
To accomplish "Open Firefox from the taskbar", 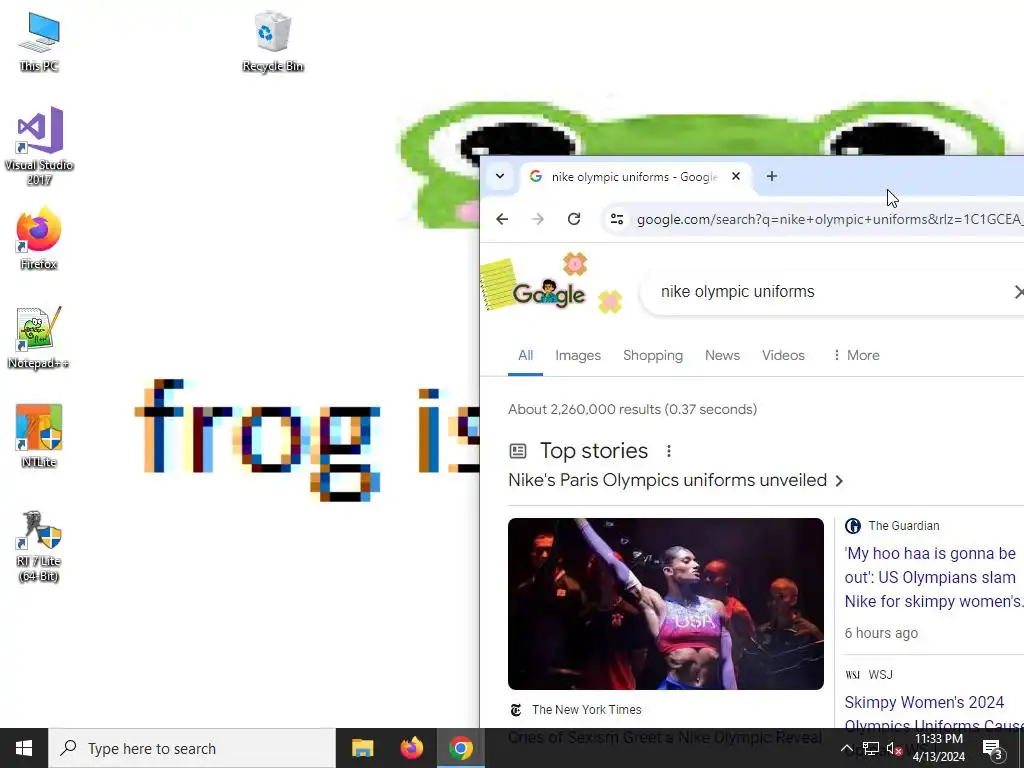I will [411, 748].
